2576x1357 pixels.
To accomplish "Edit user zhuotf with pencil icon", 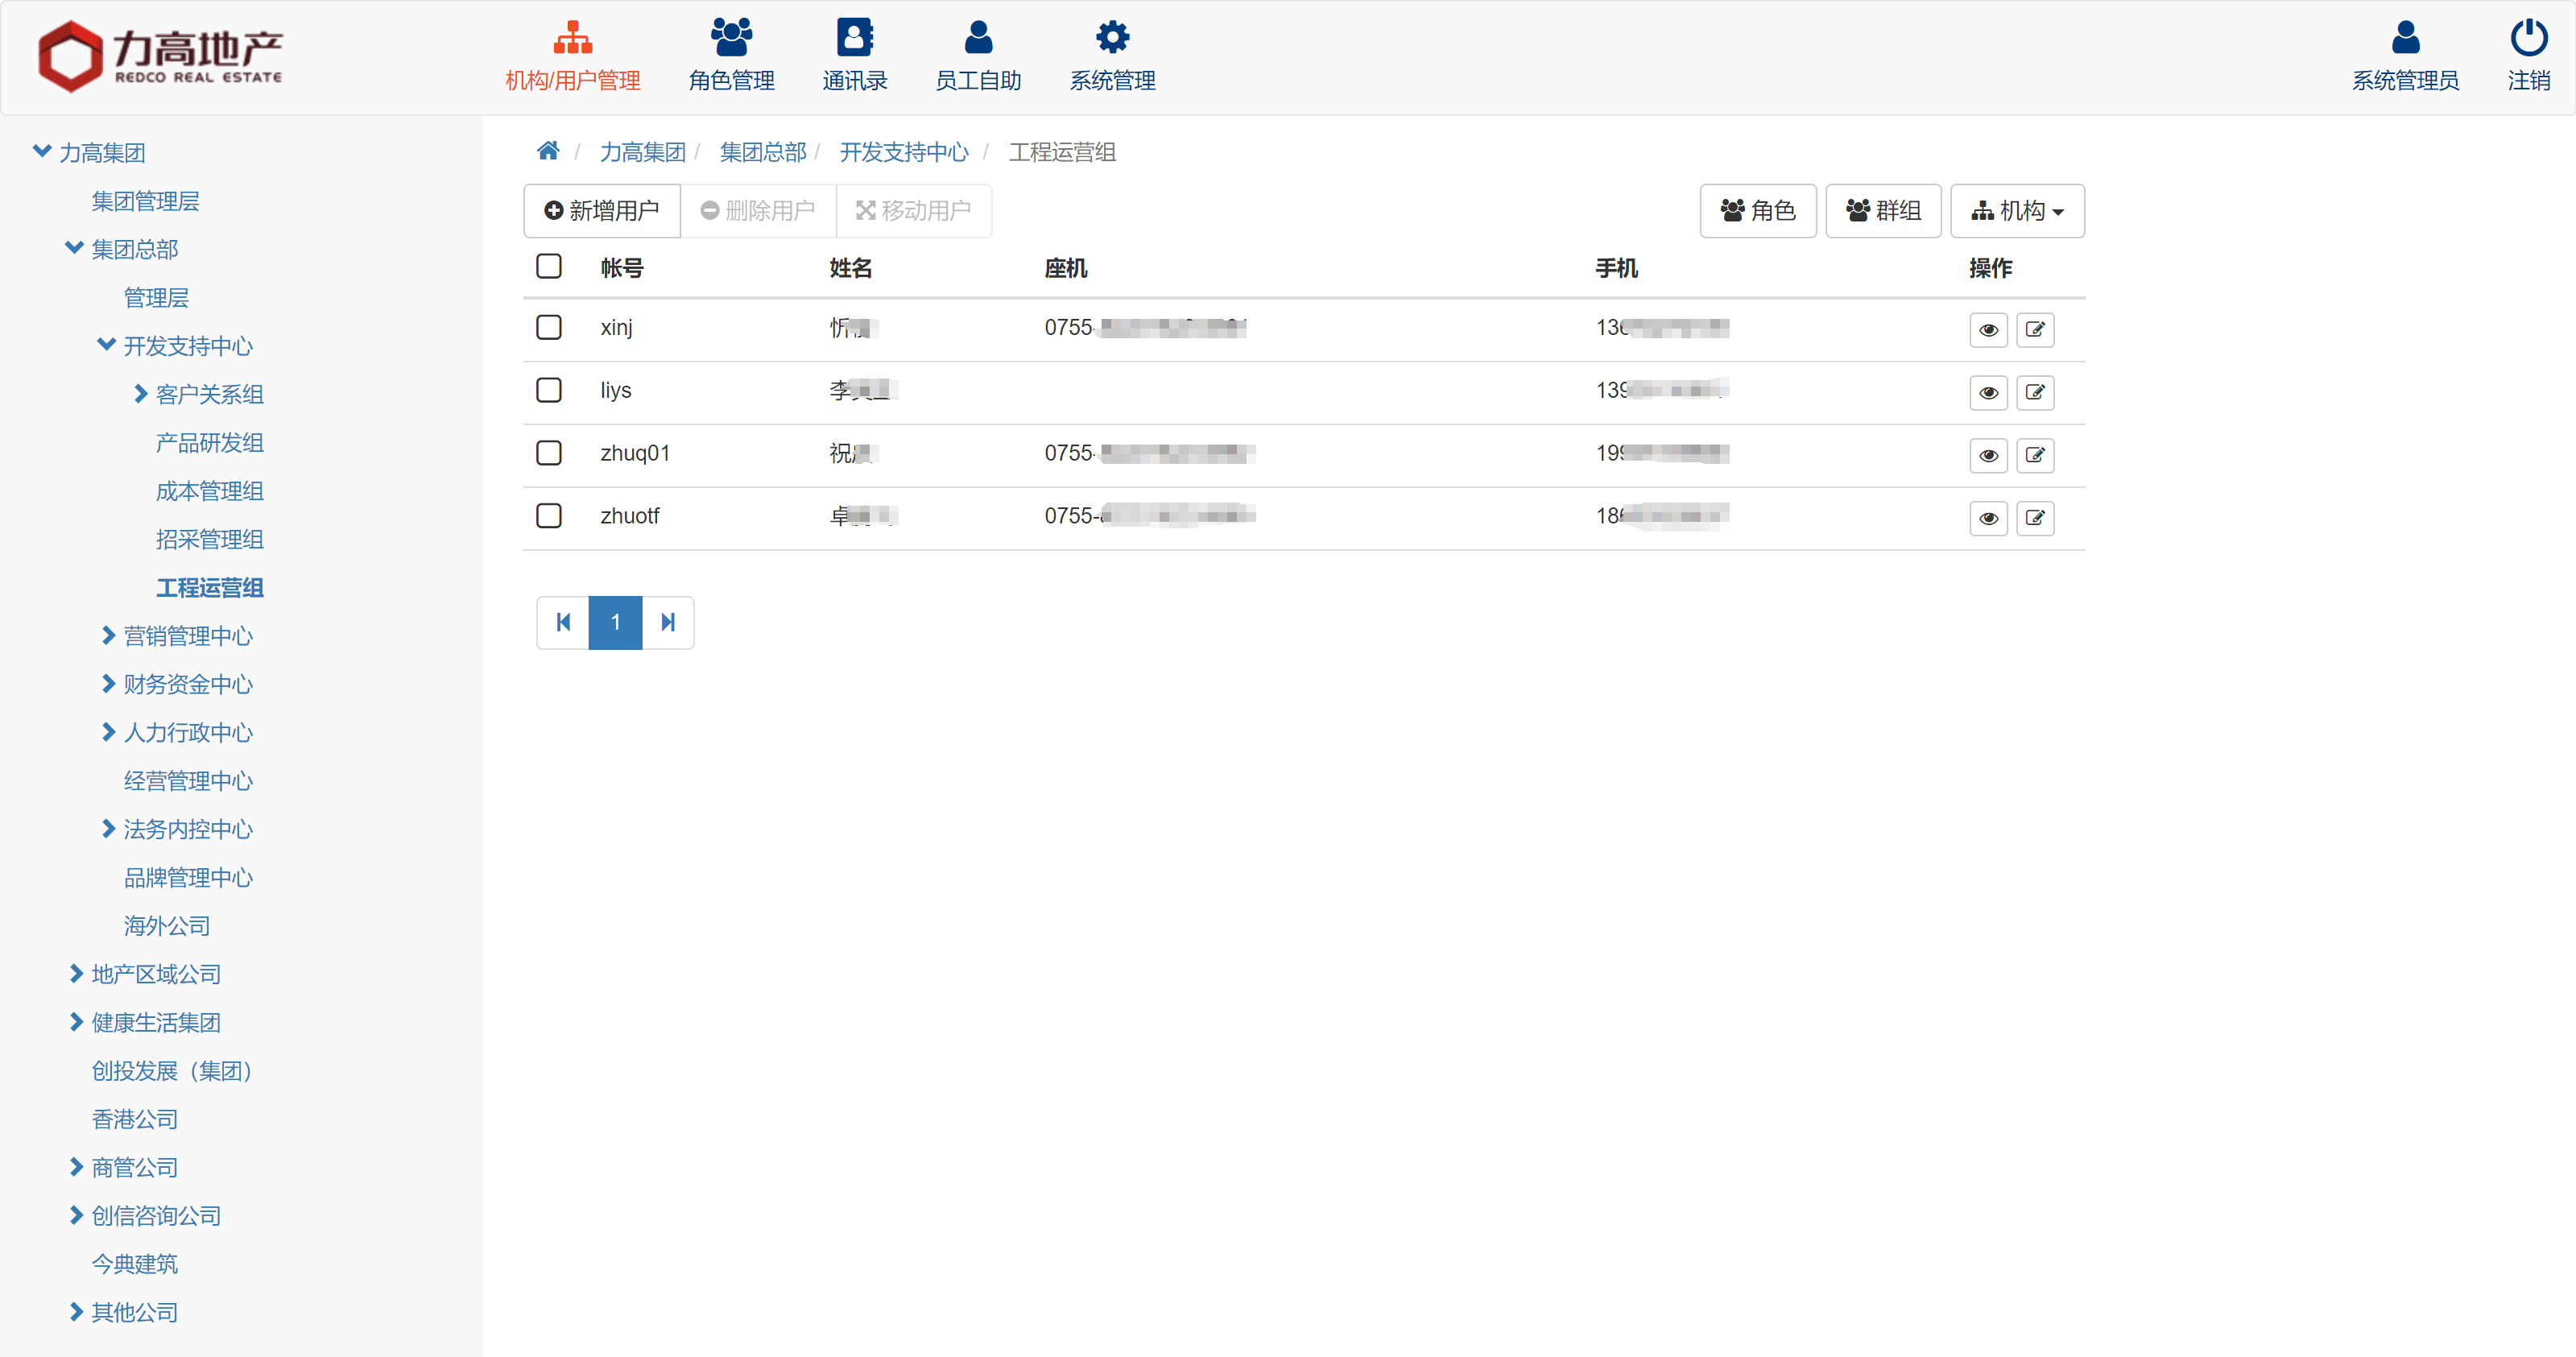I will click(x=2035, y=519).
